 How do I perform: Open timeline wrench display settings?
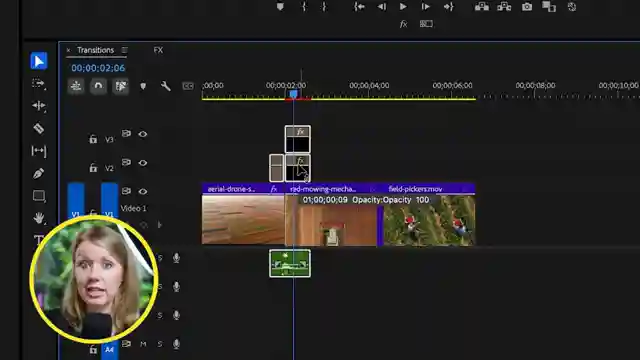click(165, 86)
